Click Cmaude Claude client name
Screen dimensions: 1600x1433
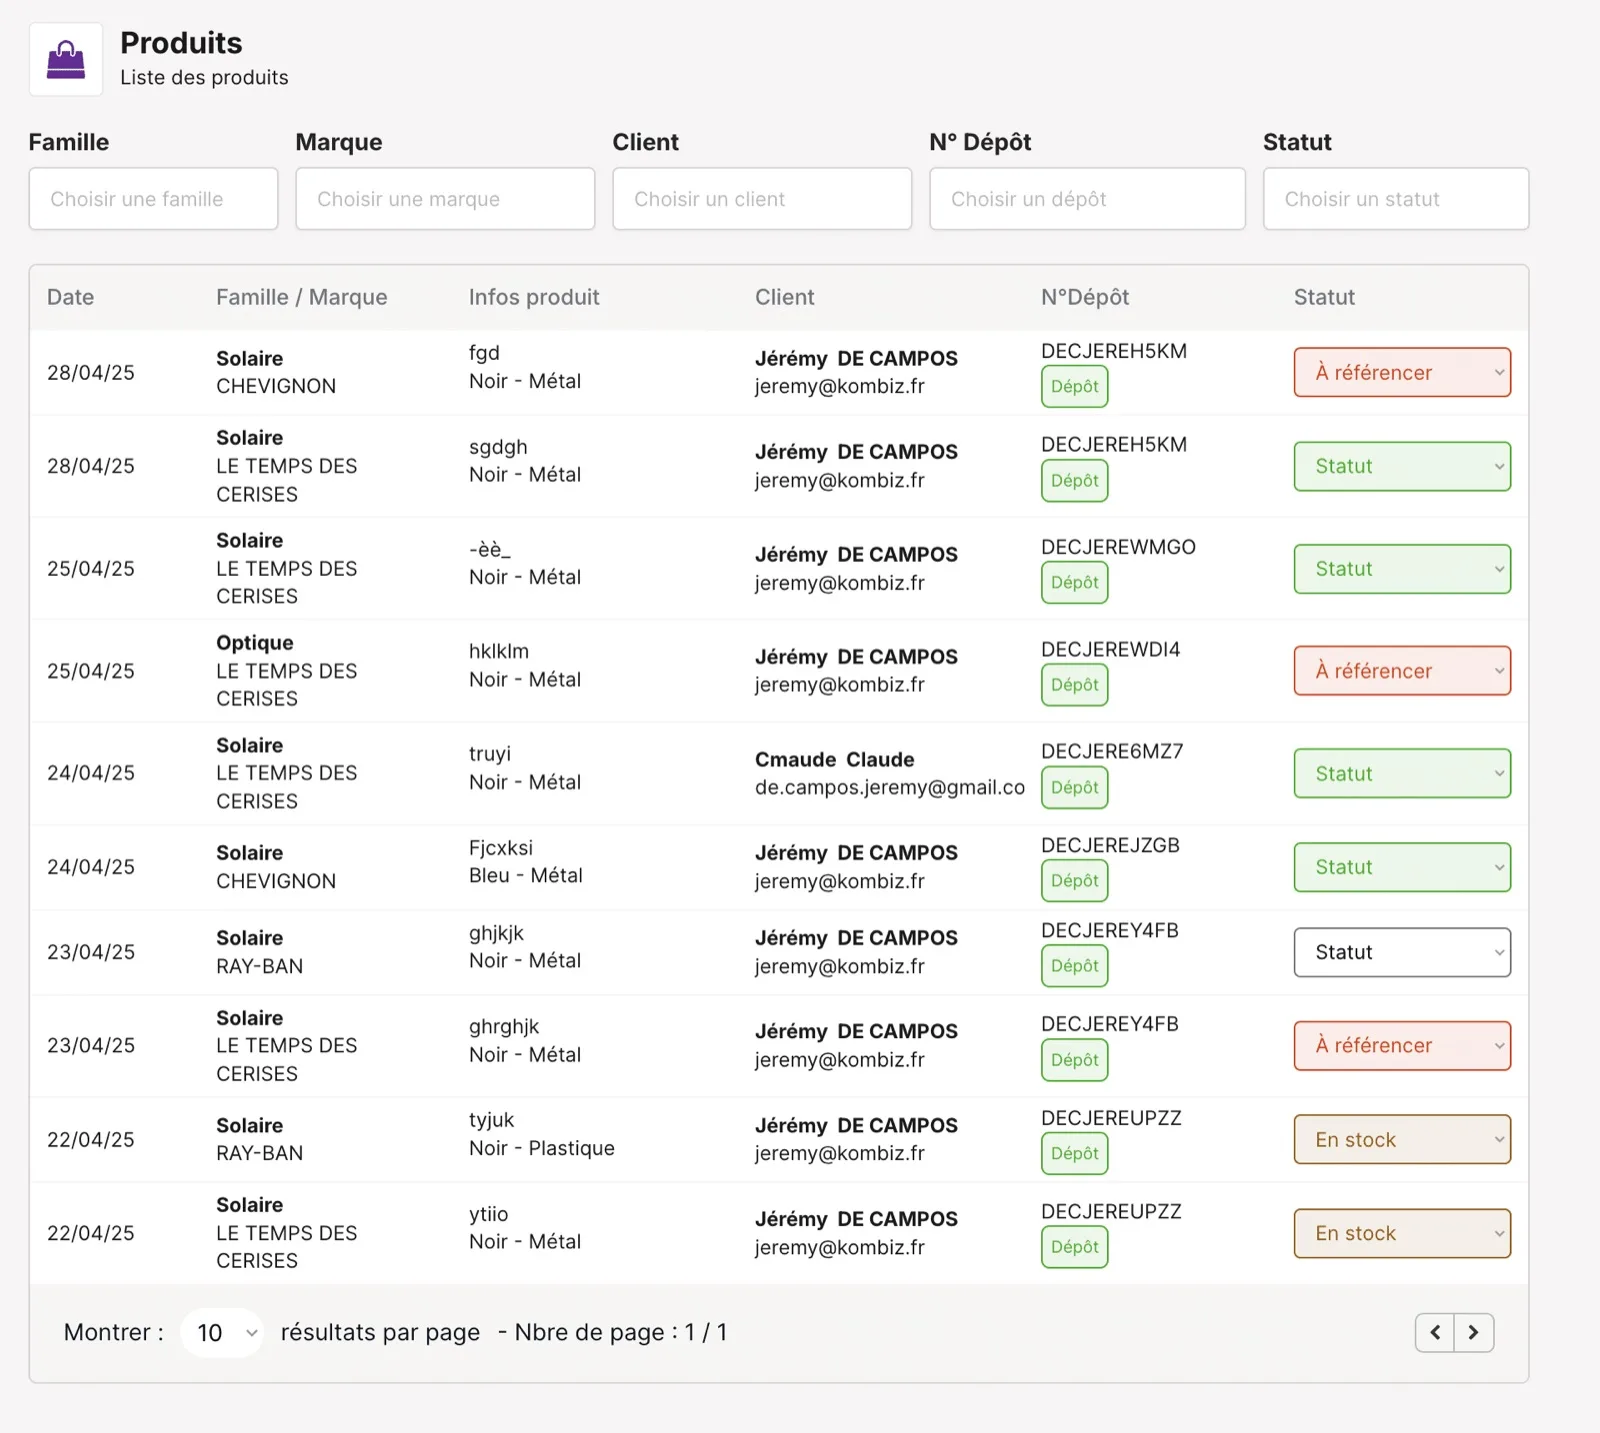tap(834, 760)
